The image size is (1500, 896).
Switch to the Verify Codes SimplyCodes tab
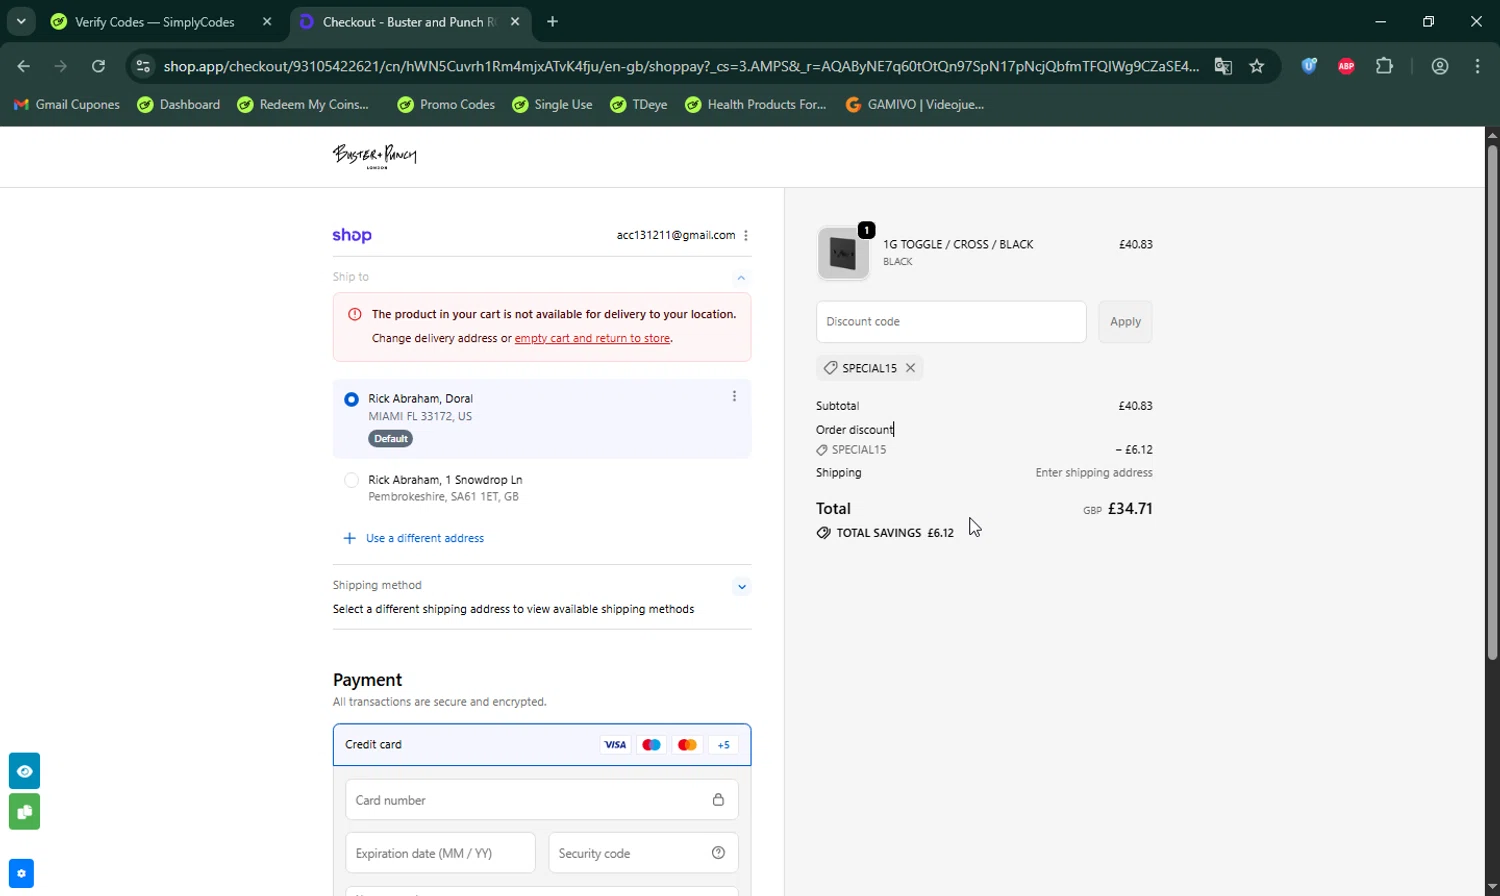155,22
